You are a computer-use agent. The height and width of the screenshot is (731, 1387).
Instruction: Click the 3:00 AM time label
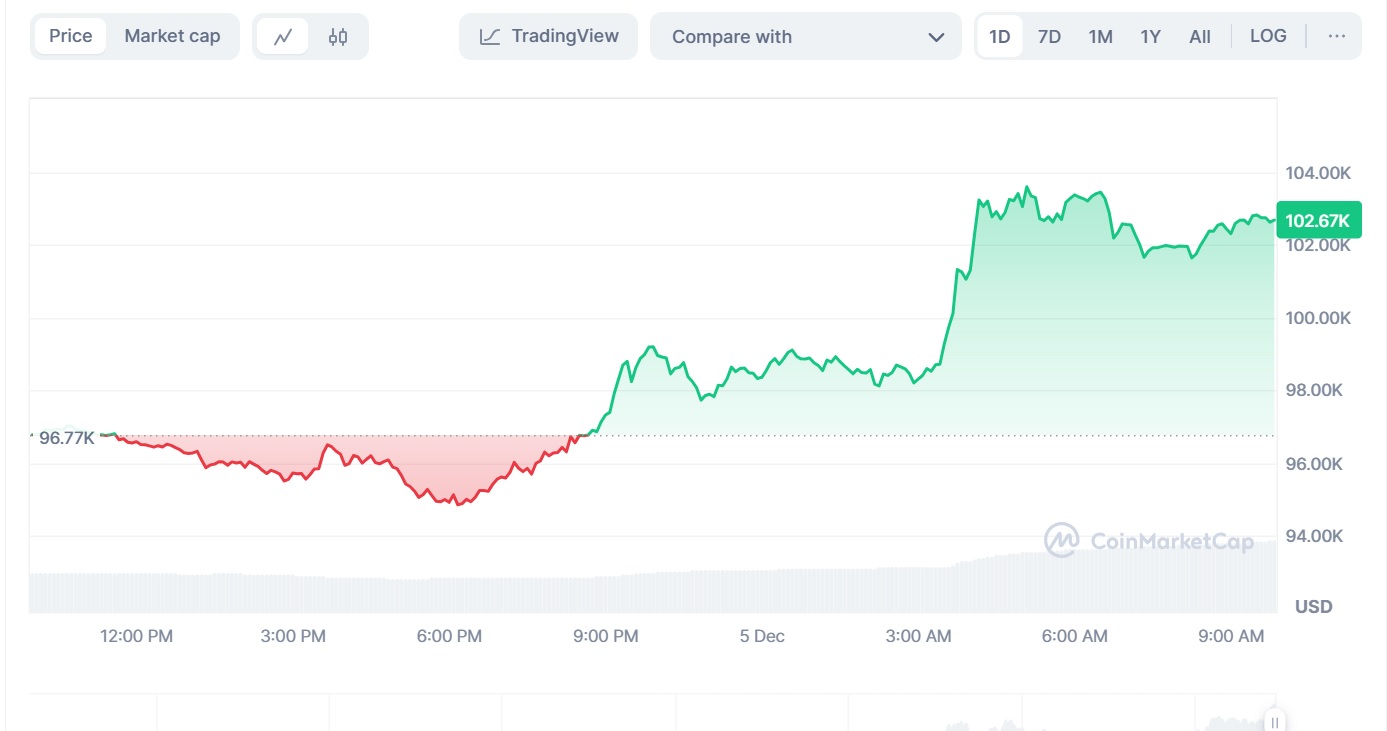click(x=919, y=636)
